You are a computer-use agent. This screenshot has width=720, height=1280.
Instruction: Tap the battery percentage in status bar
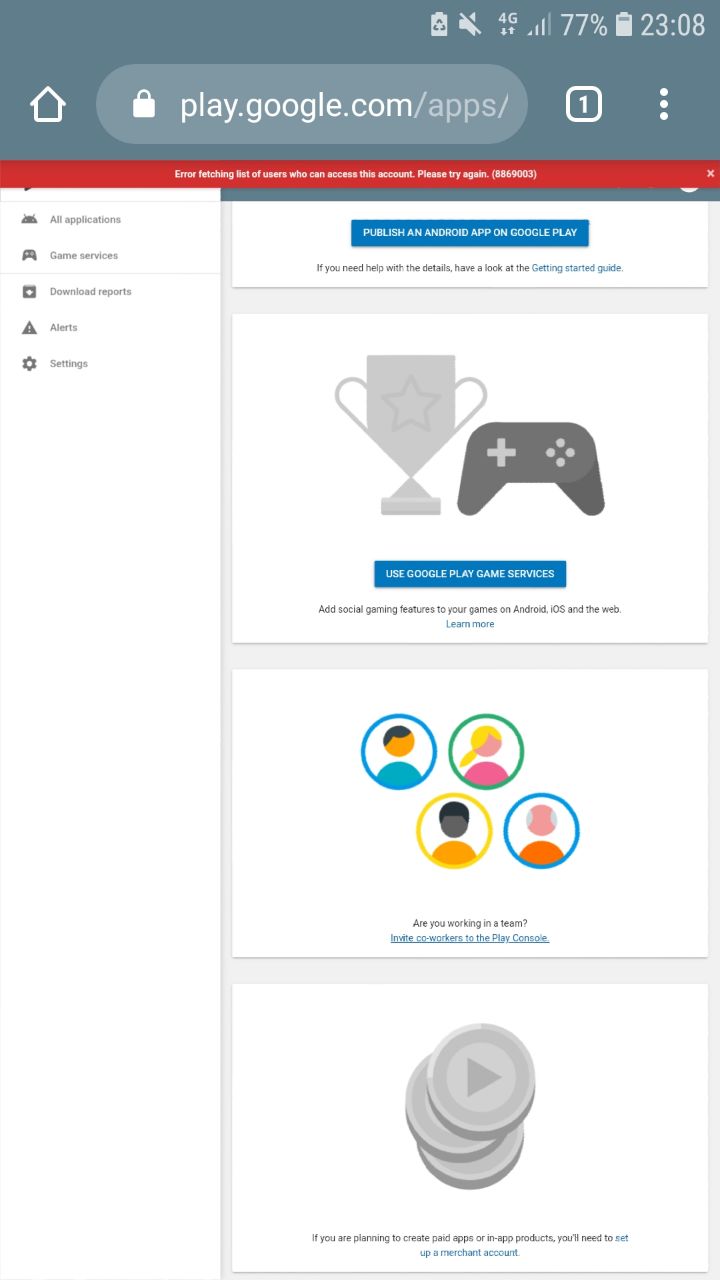pos(584,25)
